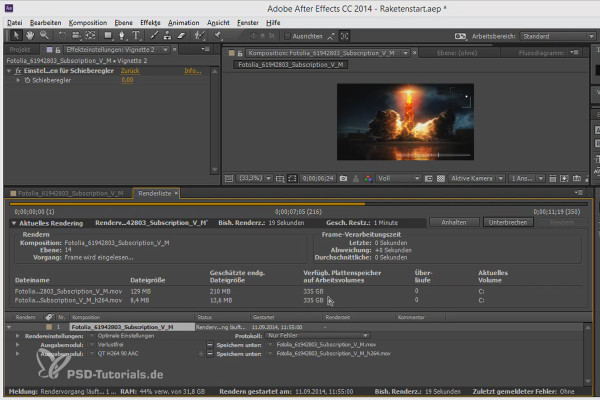Click the snapping options icon beside Ausrichten

point(331,36)
